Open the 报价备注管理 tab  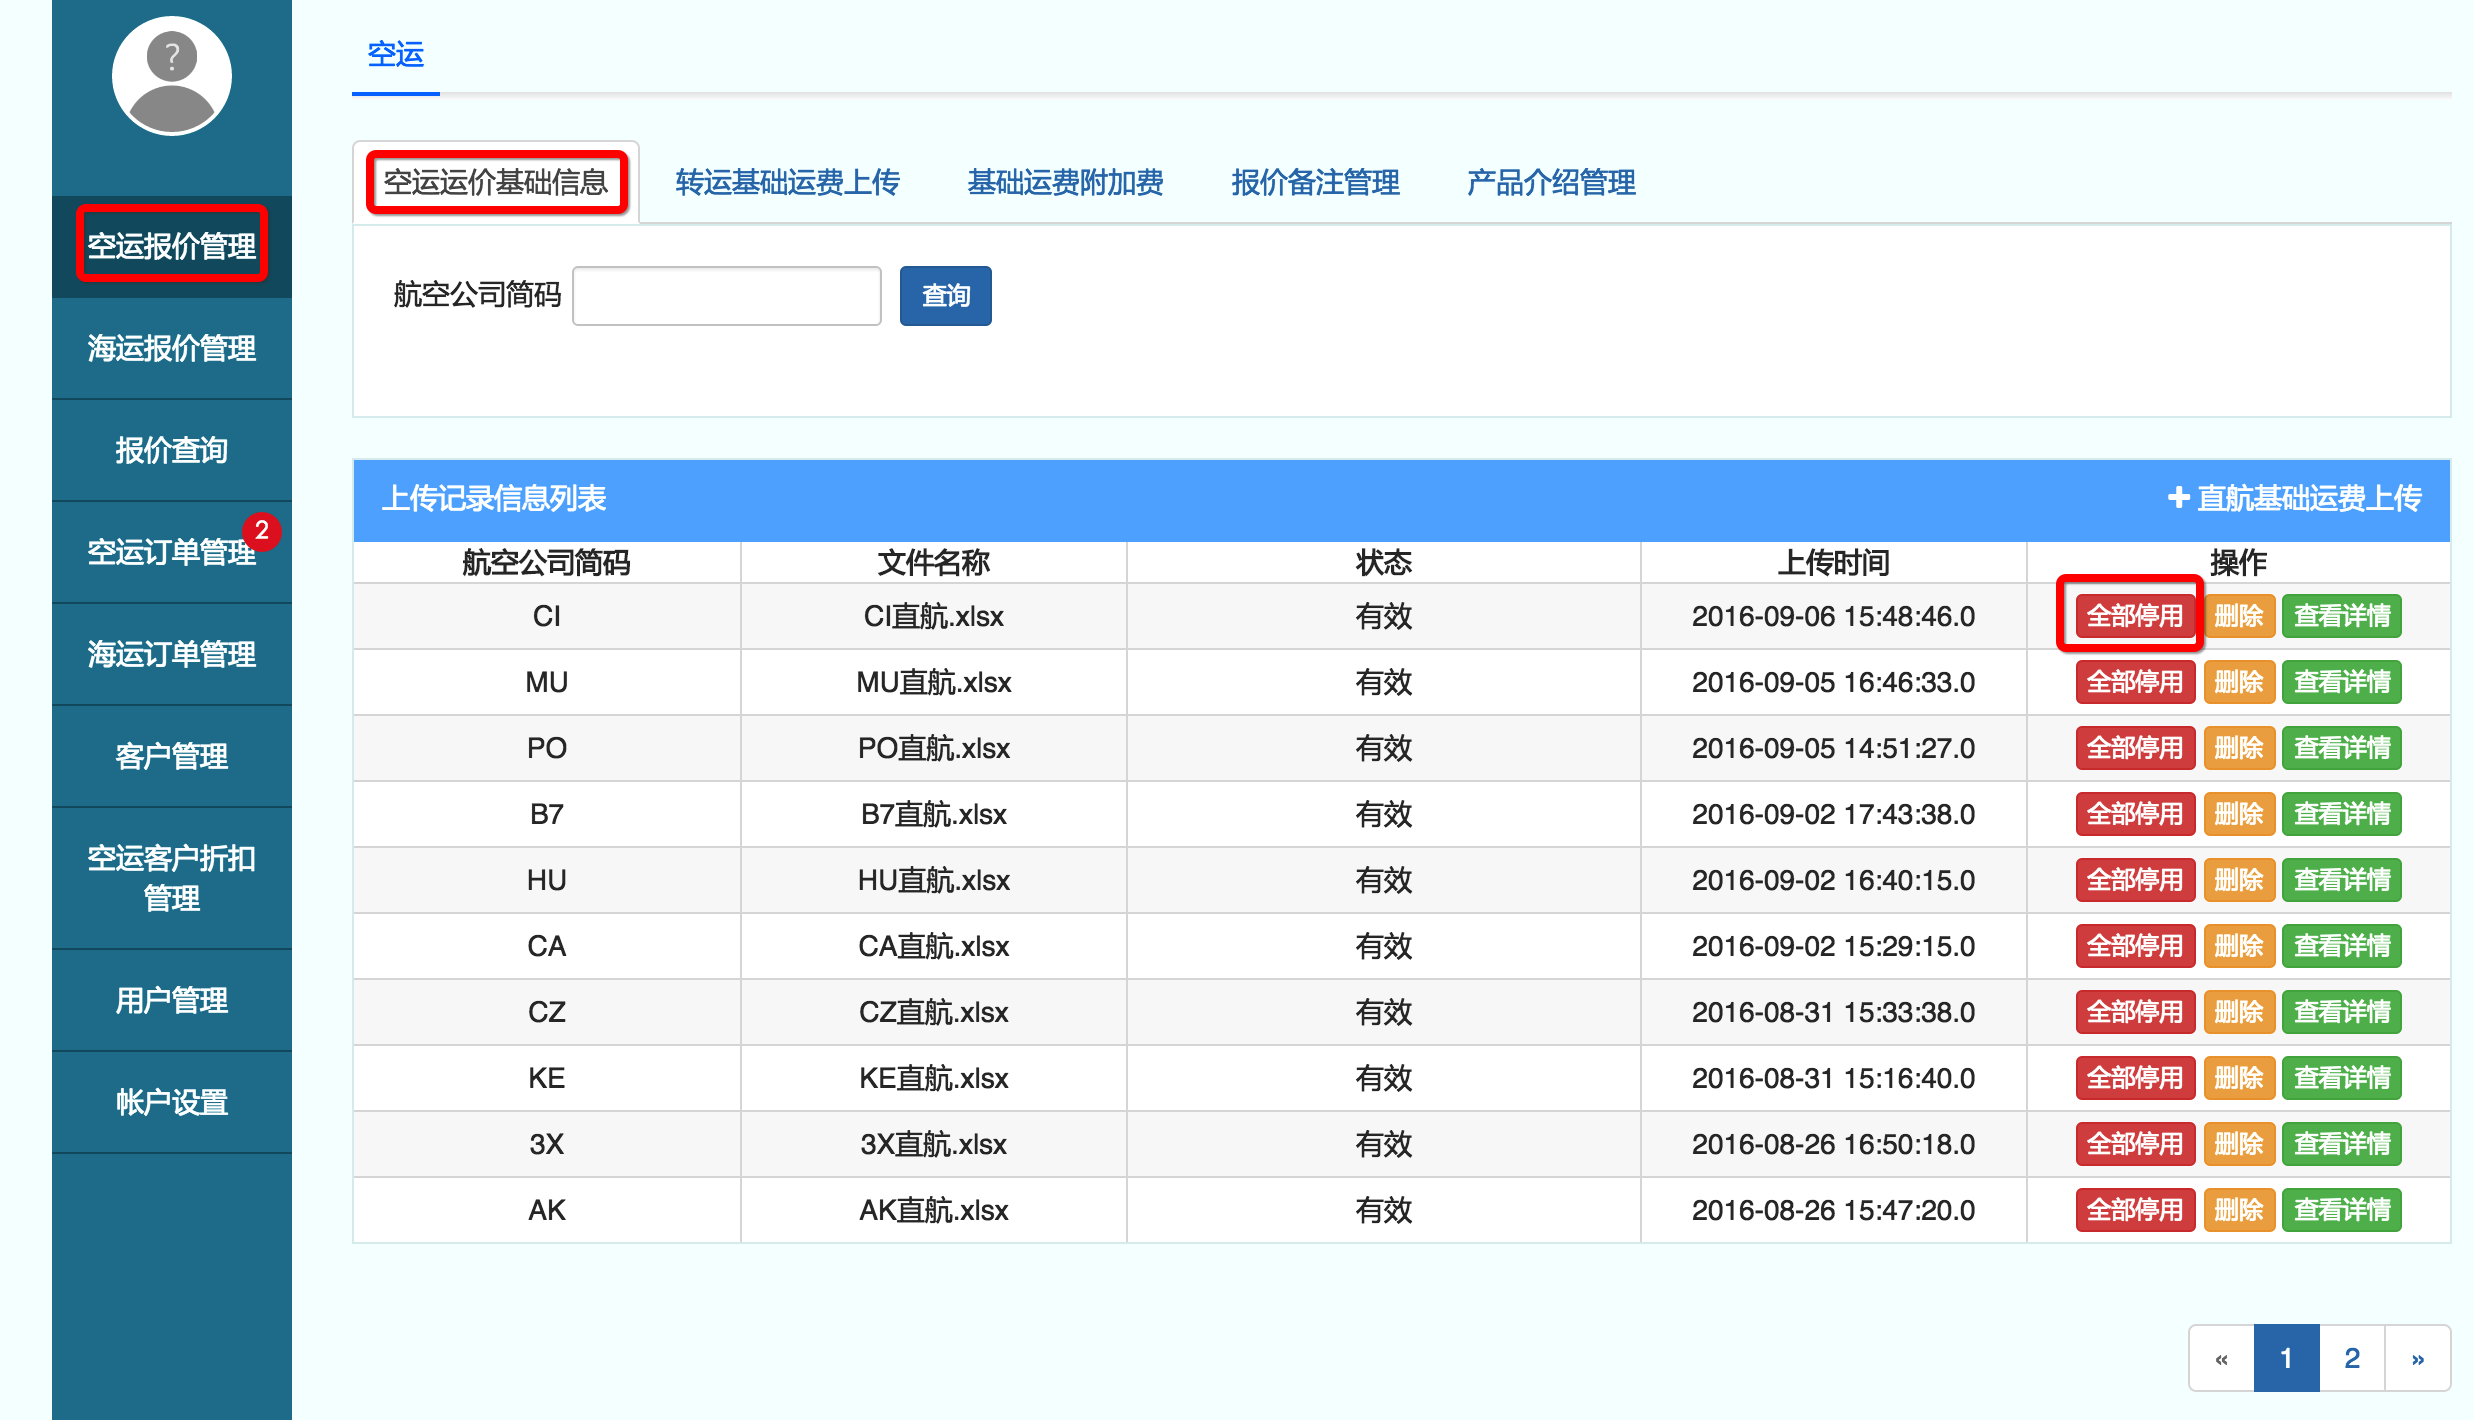[1315, 182]
